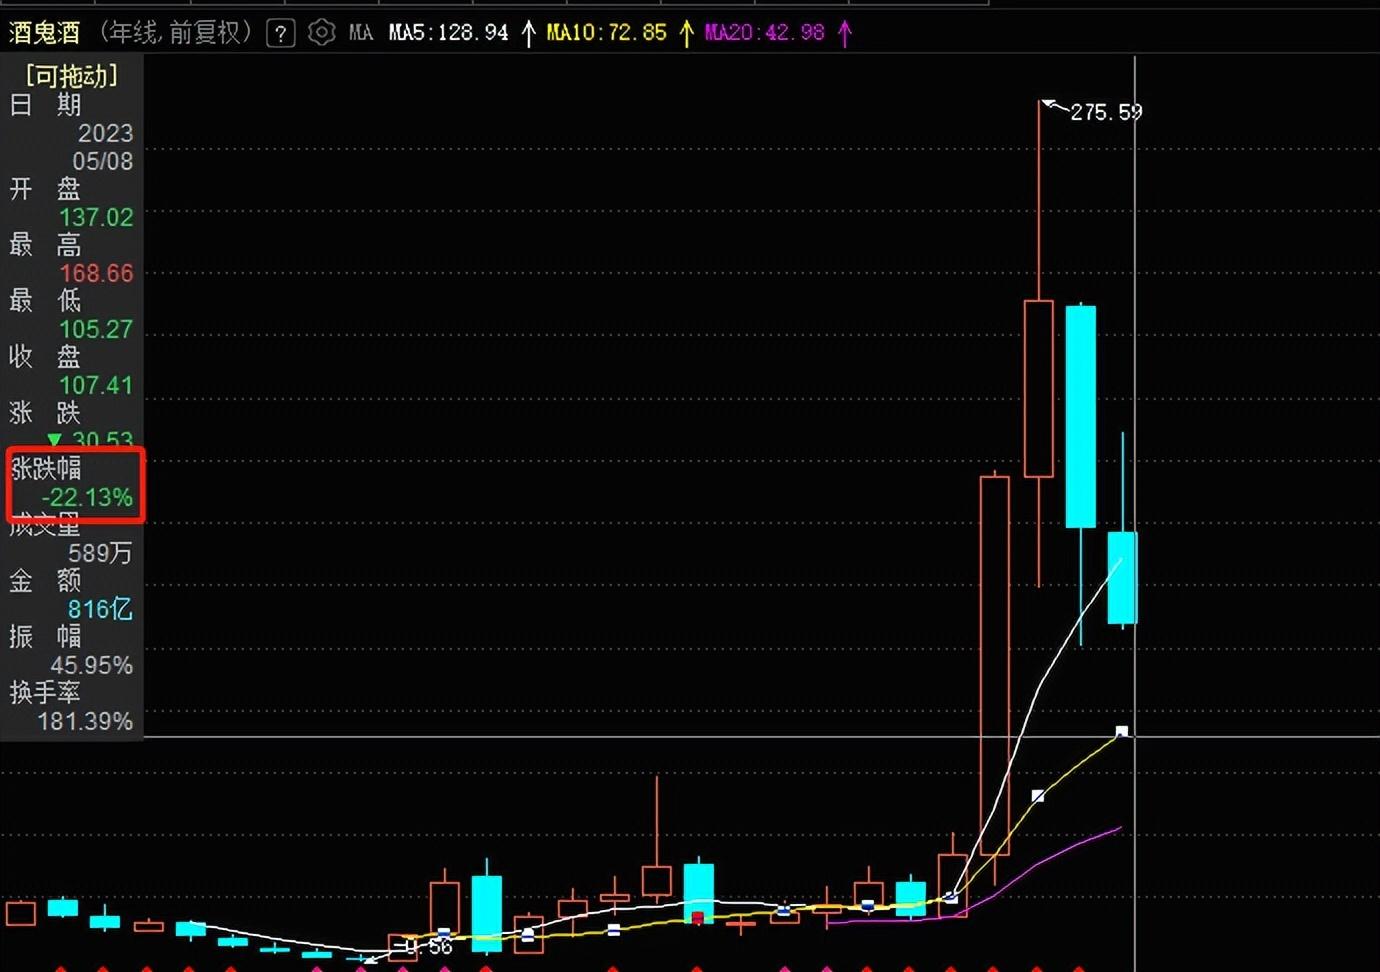Viewport: 1380px width, 972px height.
Task: Click the 年线,前复权 period label
Action: pos(176,33)
